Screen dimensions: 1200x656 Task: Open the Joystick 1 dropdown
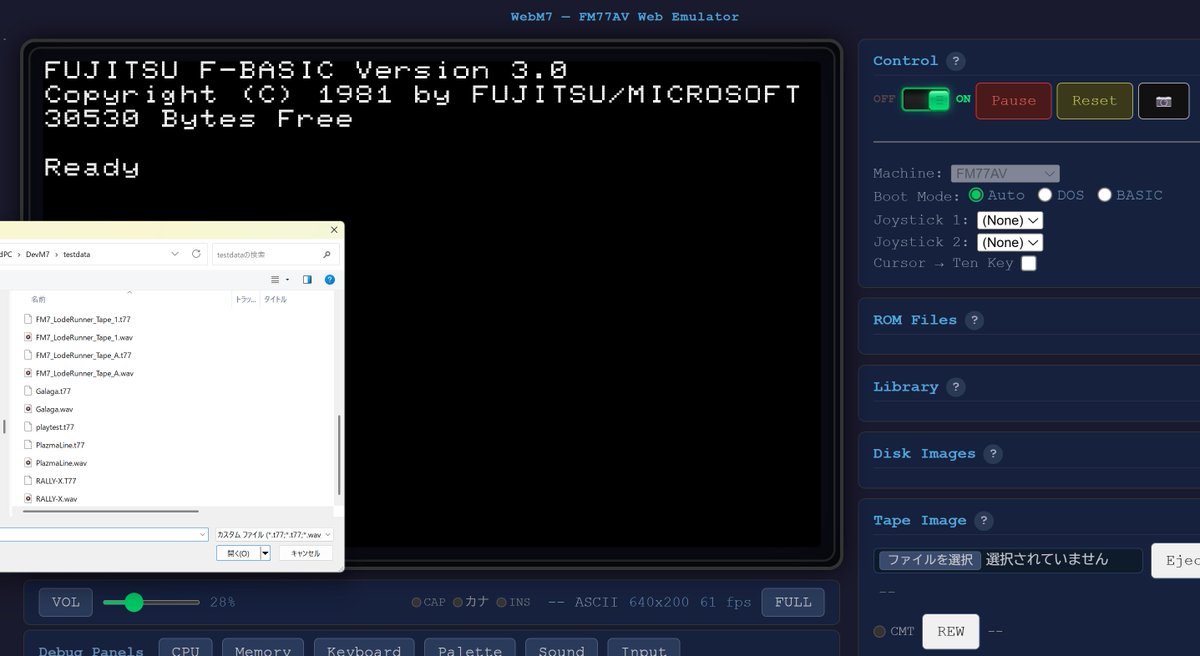click(x=1010, y=220)
